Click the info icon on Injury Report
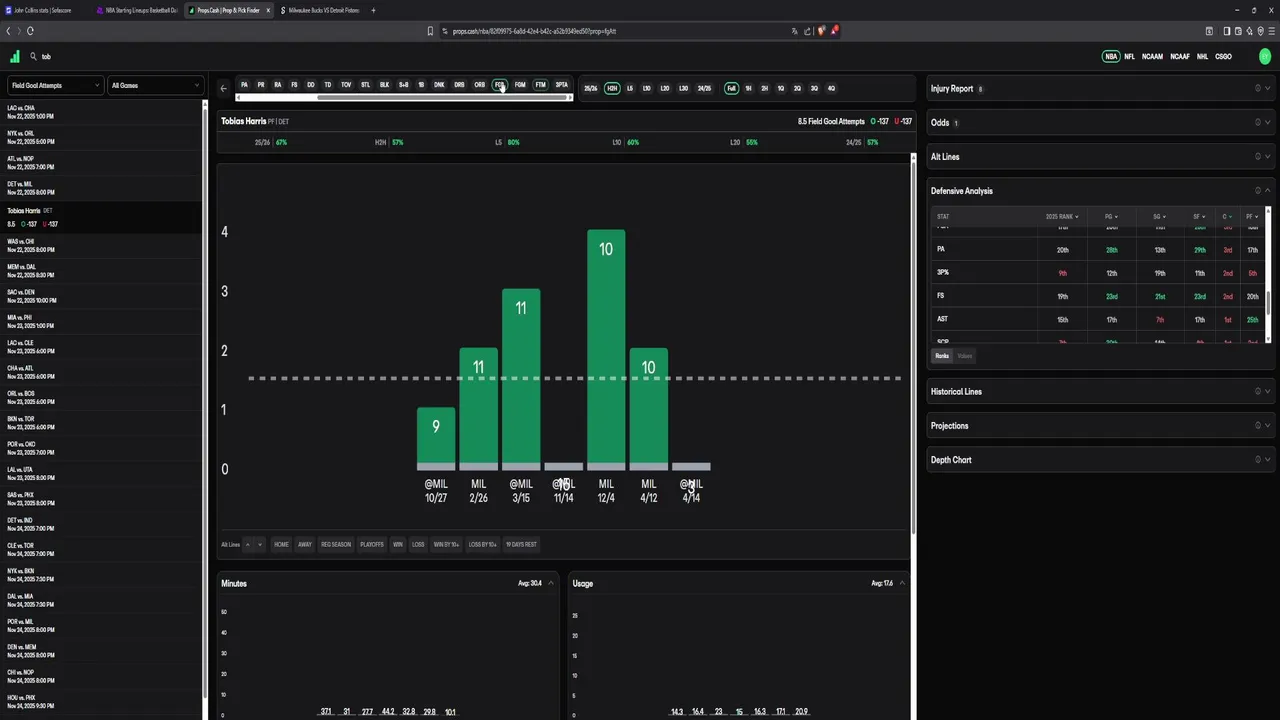Image resolution: width=1280 pixels, height=720 pixels. 1258,88
